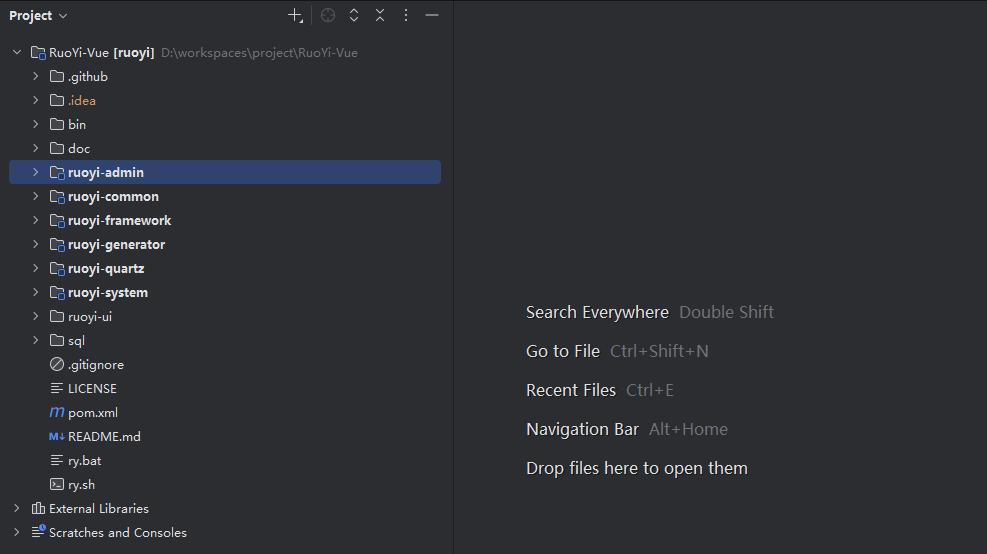
Task: Expand the External Libraries node
Action: 16,508
